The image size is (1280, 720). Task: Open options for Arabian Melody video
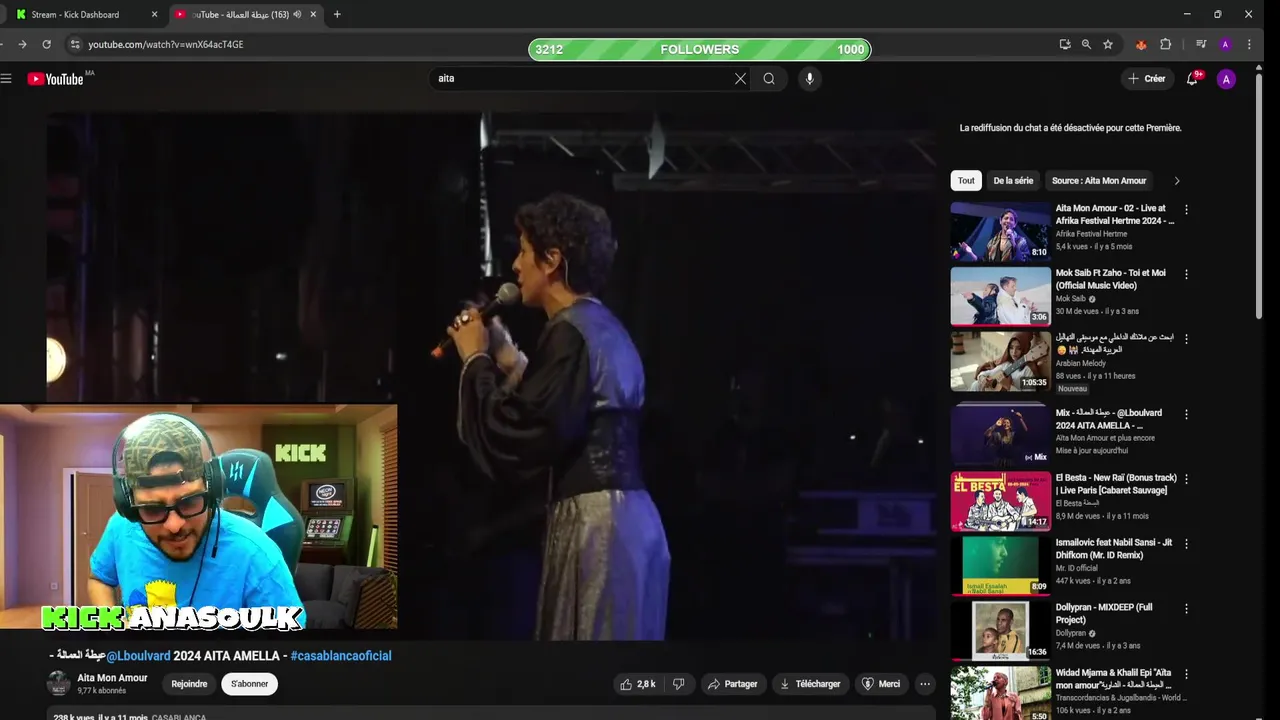(x=1186, y=339)
